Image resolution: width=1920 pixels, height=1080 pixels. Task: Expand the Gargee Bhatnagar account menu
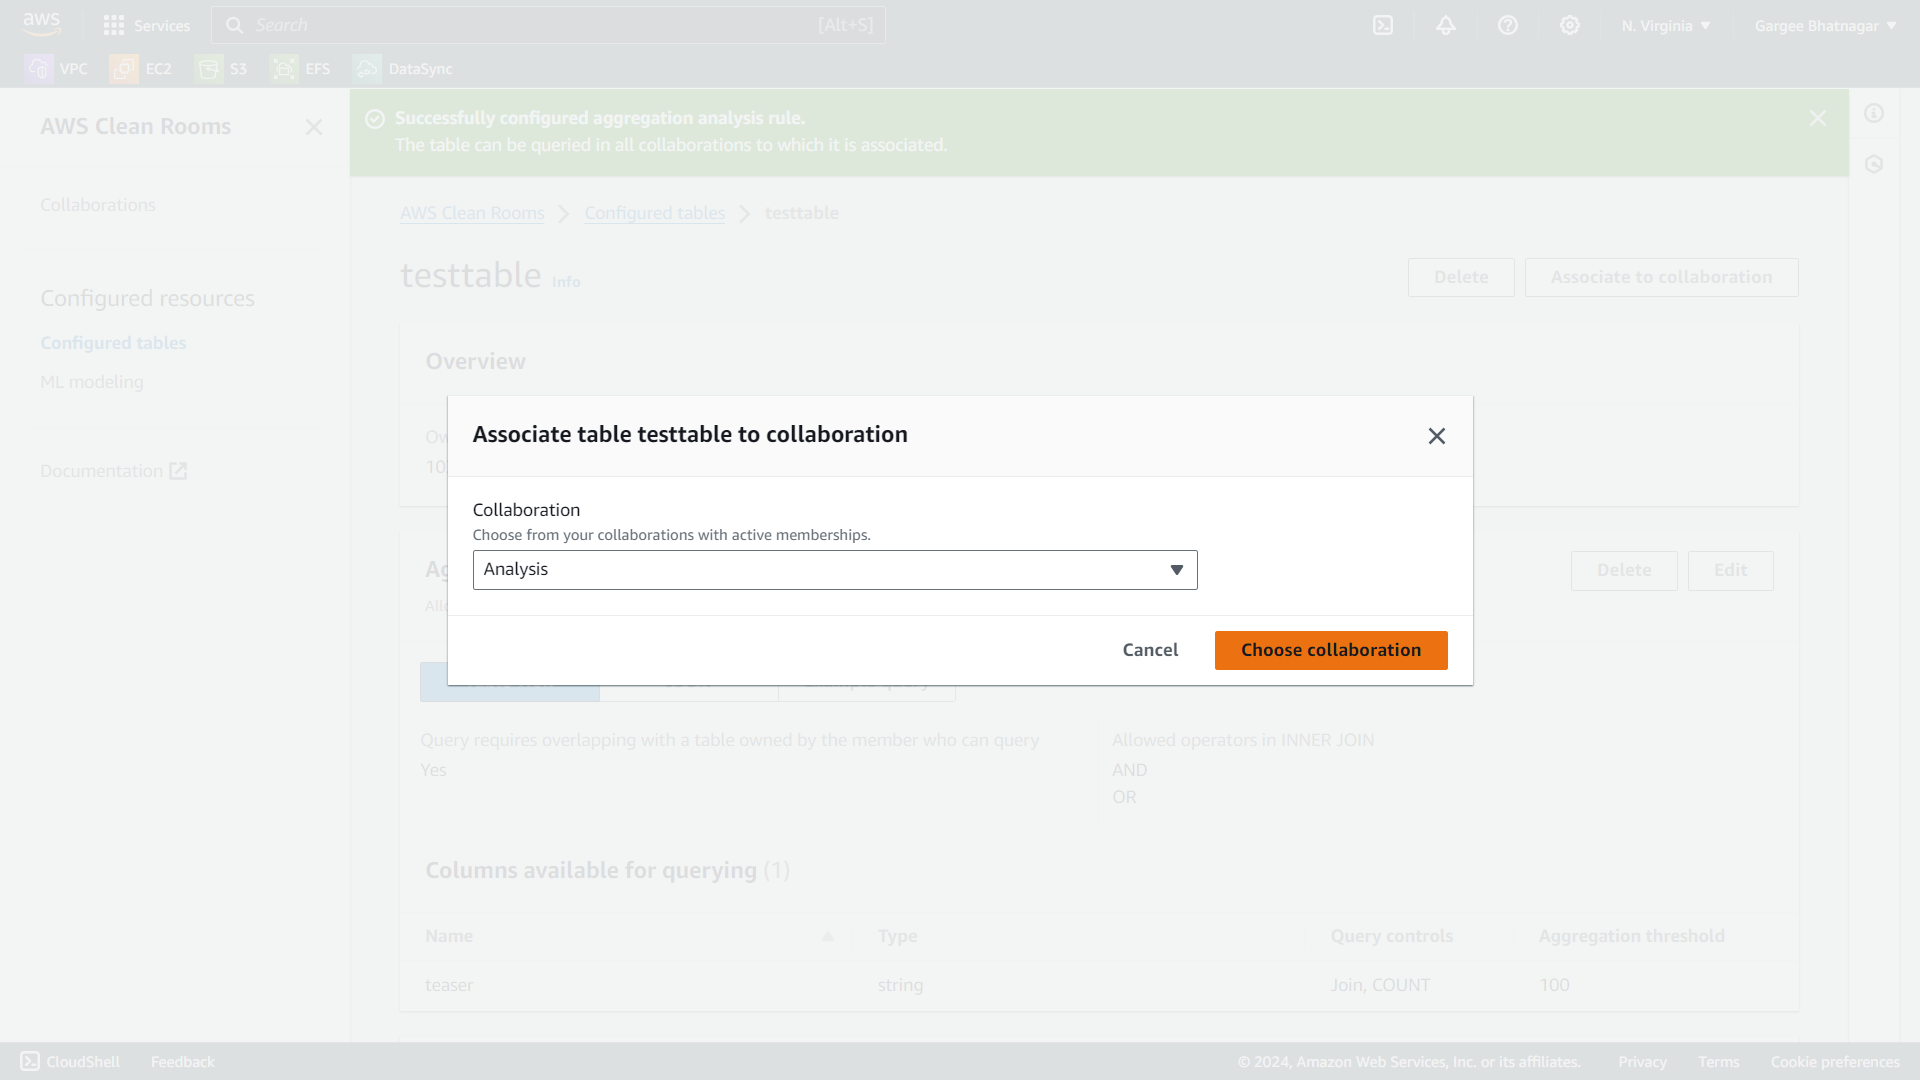1824,26
